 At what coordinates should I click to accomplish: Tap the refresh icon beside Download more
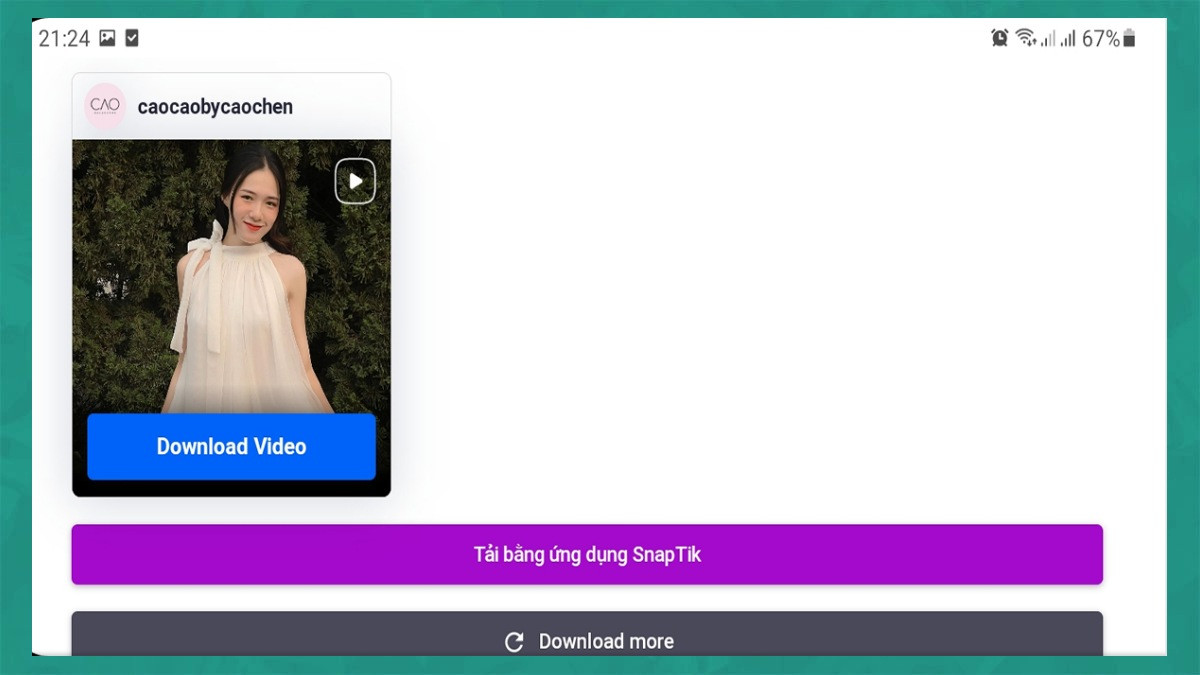click(x=514, y=641)
